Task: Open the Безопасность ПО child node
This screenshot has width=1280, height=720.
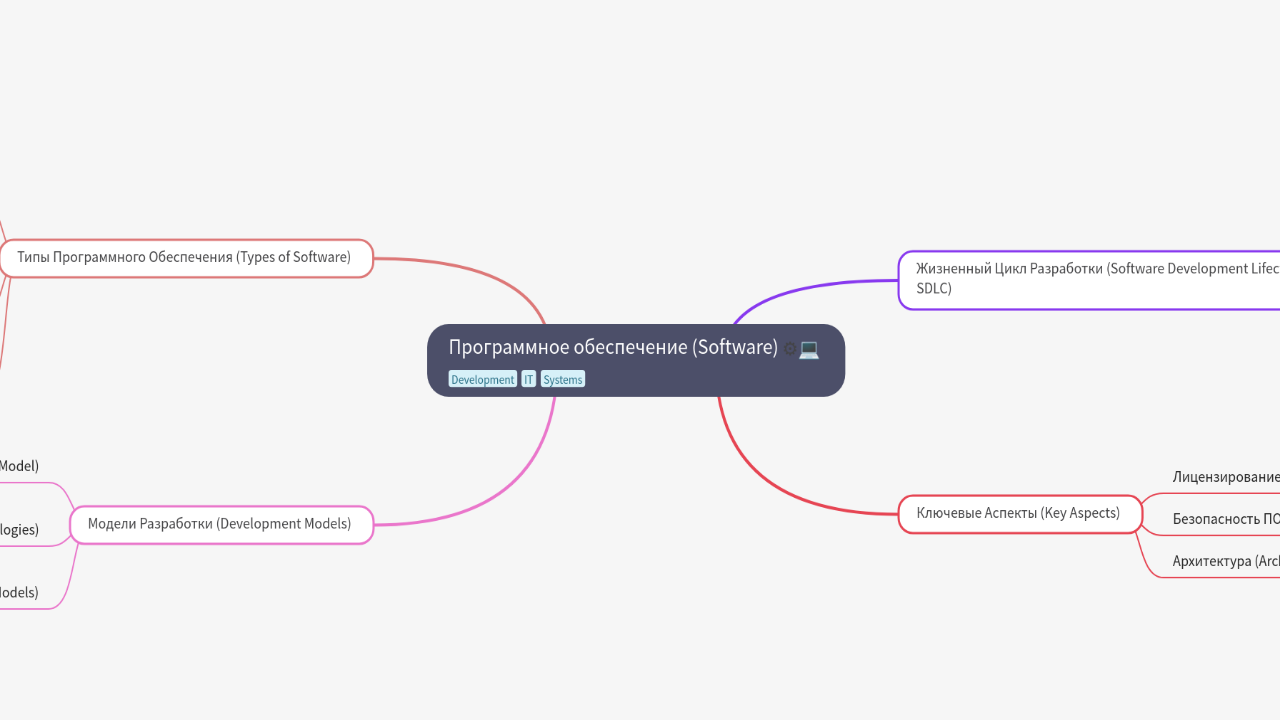Action: click(x=1225, y=519)
